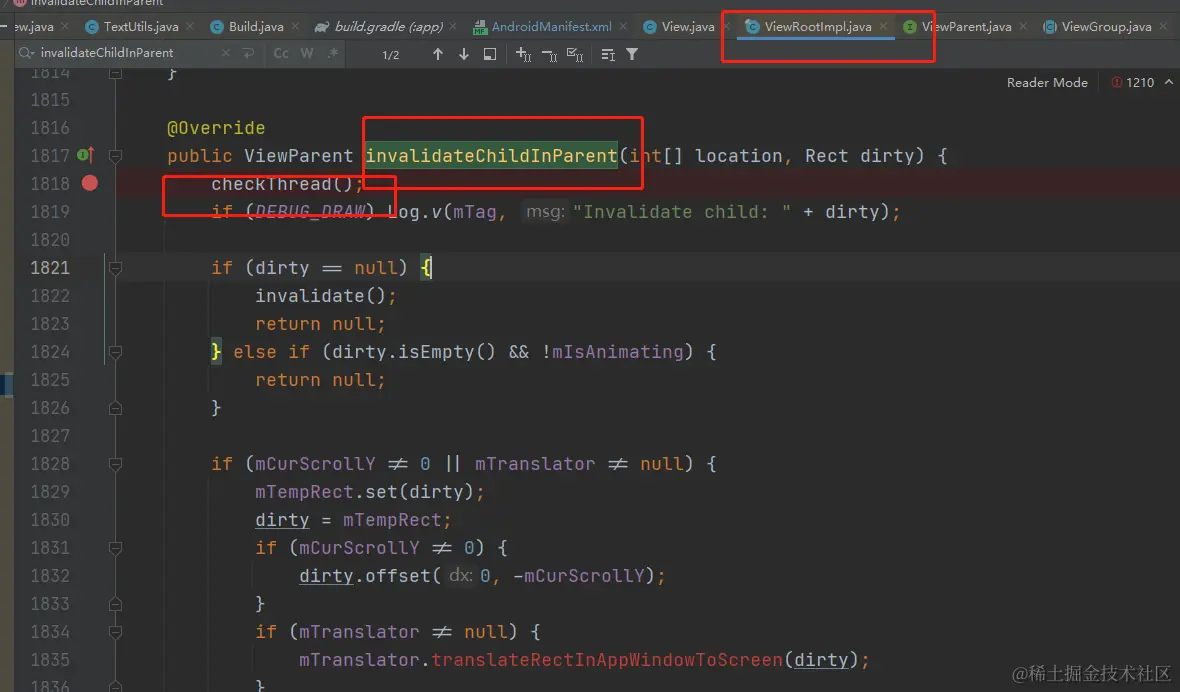Expand inspections widget chevron
The width and height of the screenshot is (1180, 692).
click(x=1169, y=82)
